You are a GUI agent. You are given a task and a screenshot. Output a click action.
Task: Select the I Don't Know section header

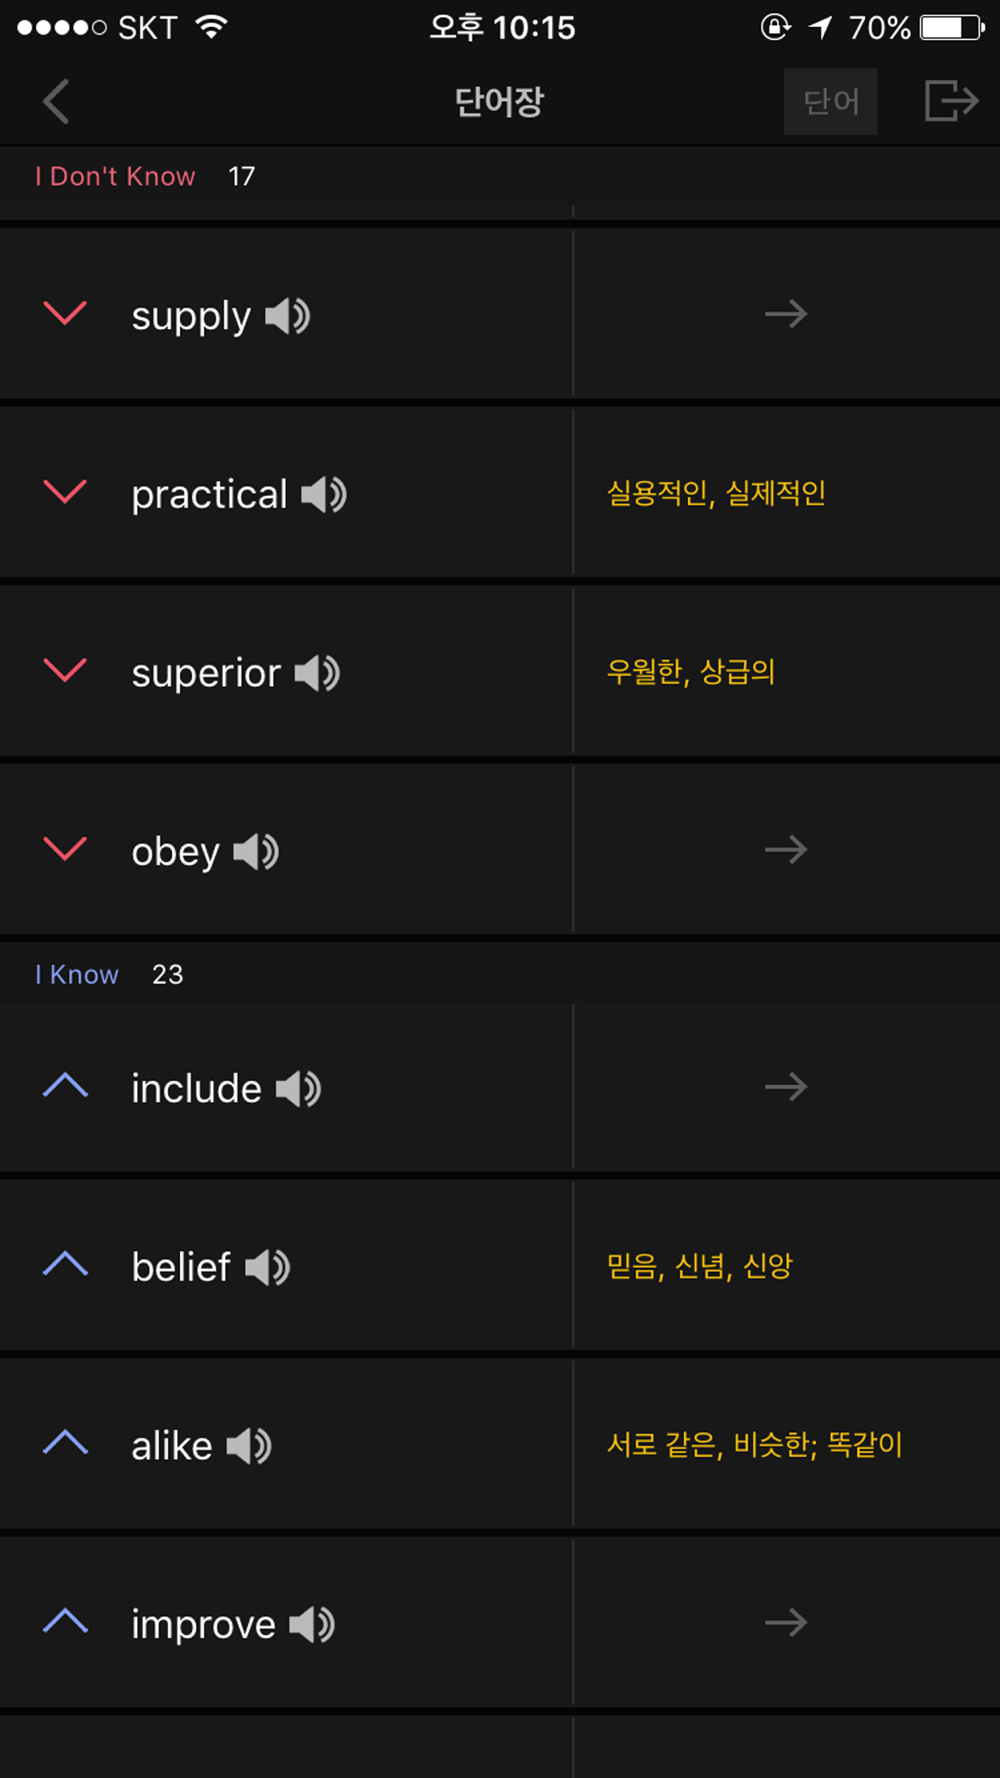(115, 177)
